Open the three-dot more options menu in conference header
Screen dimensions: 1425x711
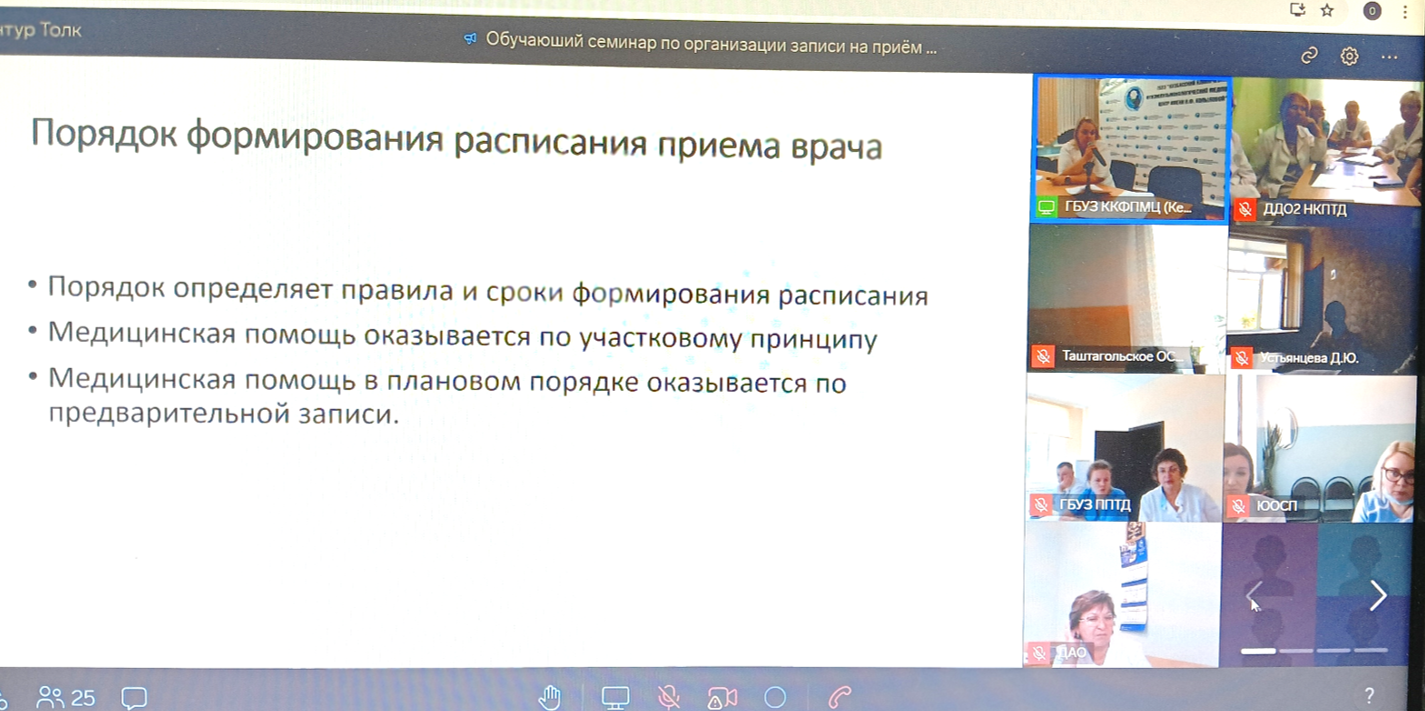pos(1389,57)
